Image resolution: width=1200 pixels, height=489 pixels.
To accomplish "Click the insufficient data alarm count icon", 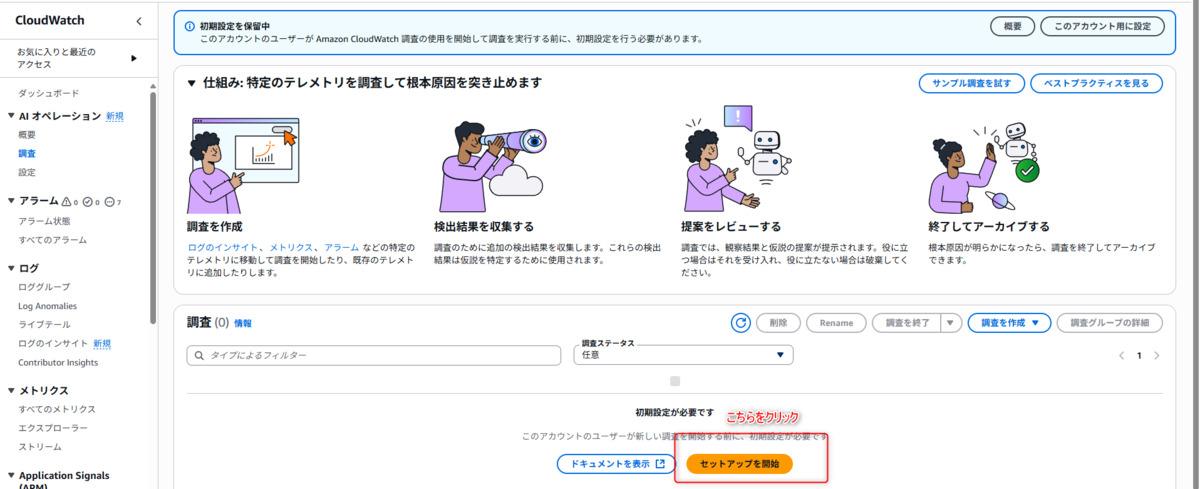I will coord(112,202).
